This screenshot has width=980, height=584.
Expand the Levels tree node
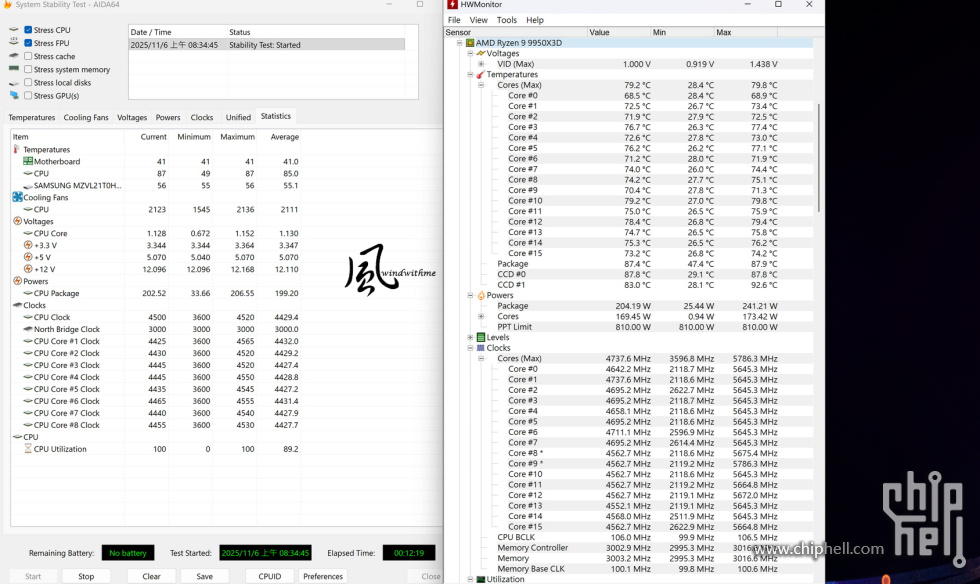click(470, 338)
